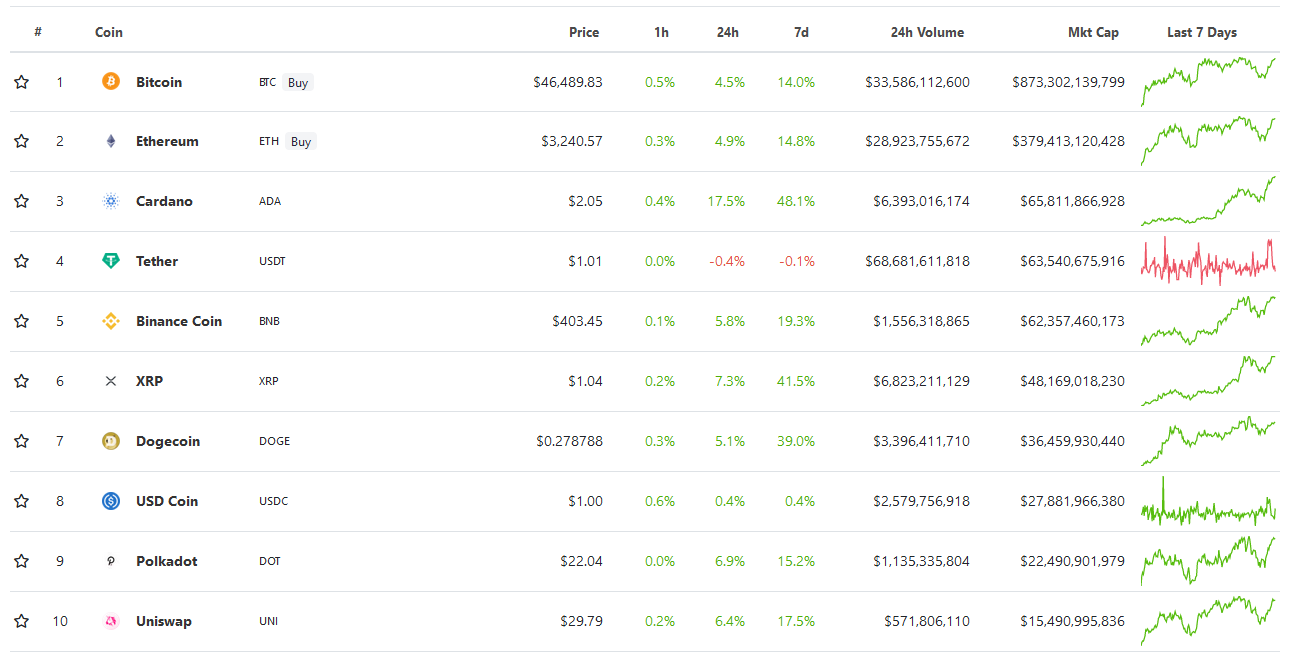1307x652 pixels.
Task: Sort table by Price column header
Action: pos(584,32)
